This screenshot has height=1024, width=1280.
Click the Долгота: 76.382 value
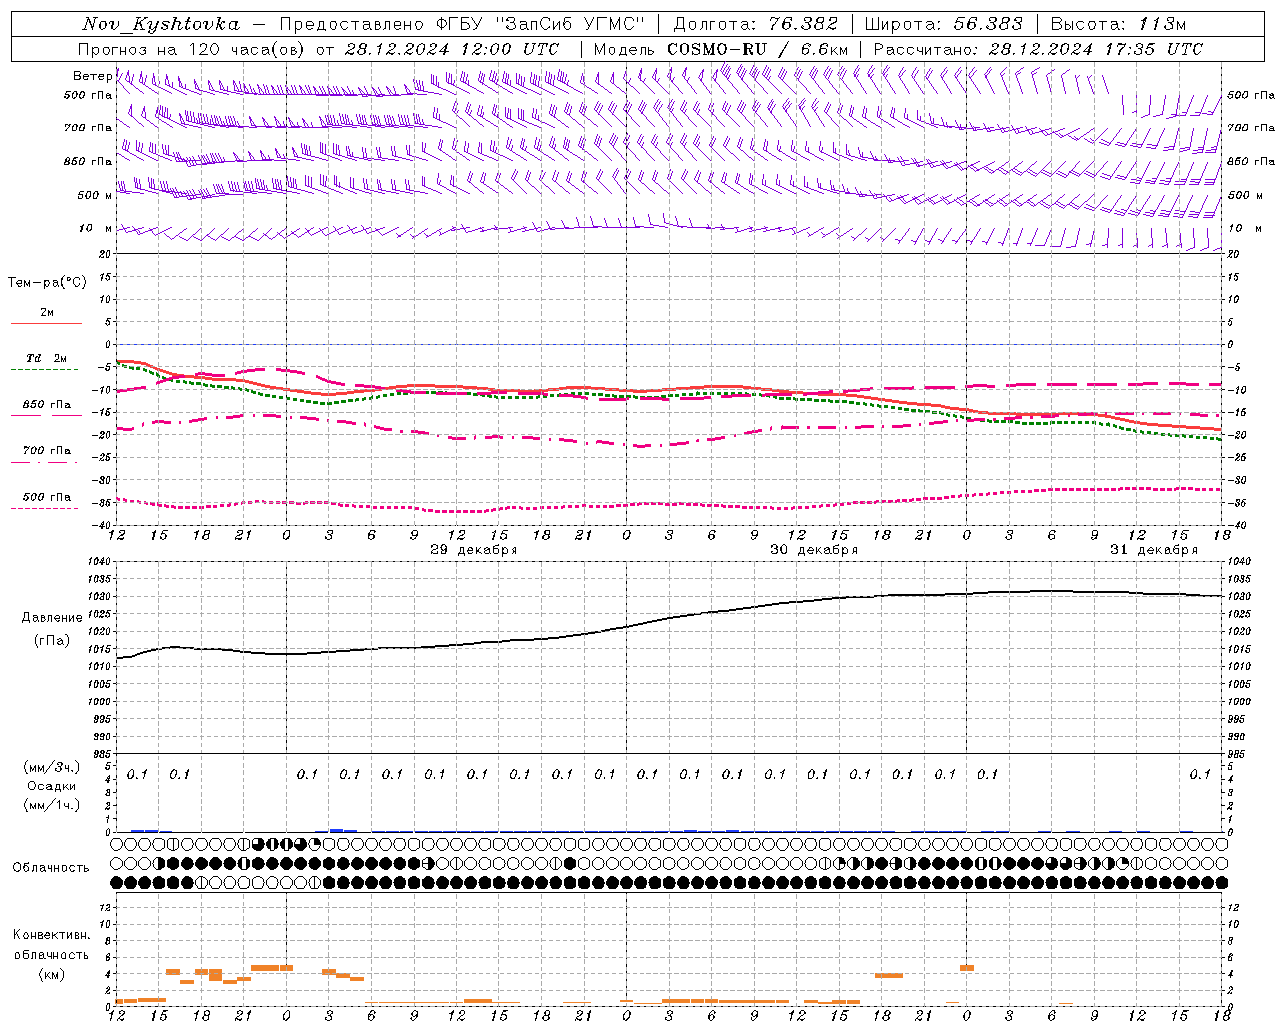click(756, 24)
